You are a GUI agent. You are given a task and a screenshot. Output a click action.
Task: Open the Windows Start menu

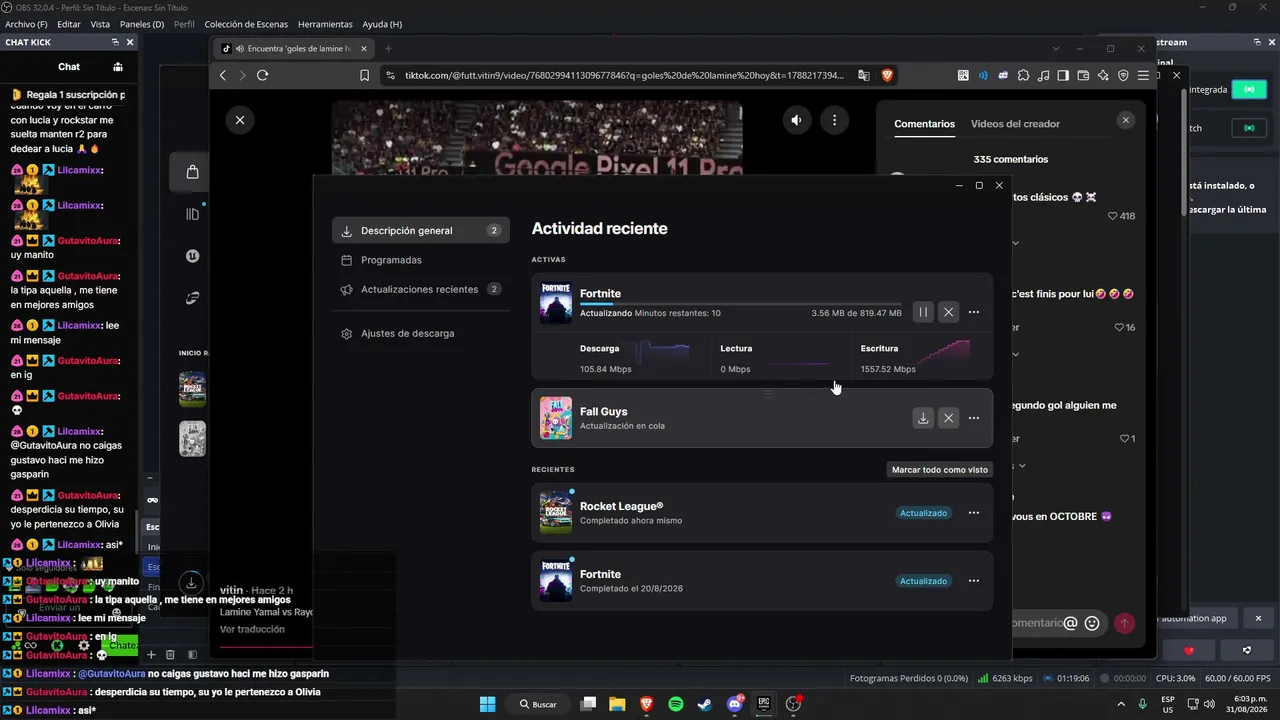487,704
